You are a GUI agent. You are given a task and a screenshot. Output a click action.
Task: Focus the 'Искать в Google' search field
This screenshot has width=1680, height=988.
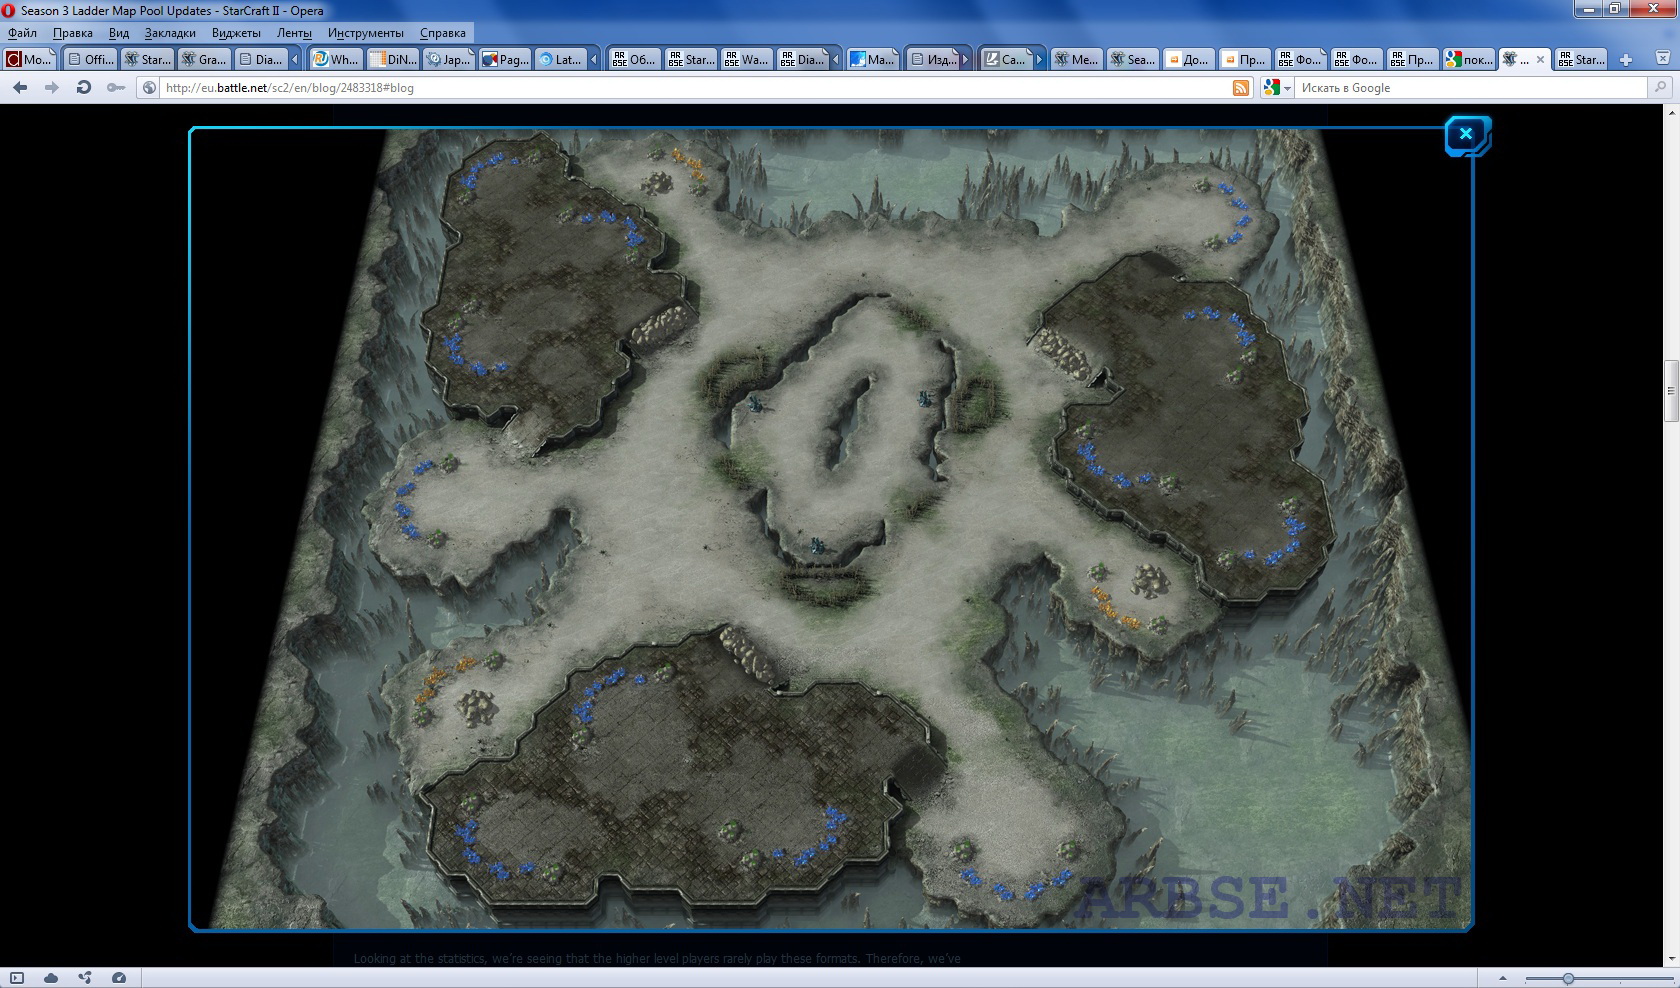pos(1470,88)
